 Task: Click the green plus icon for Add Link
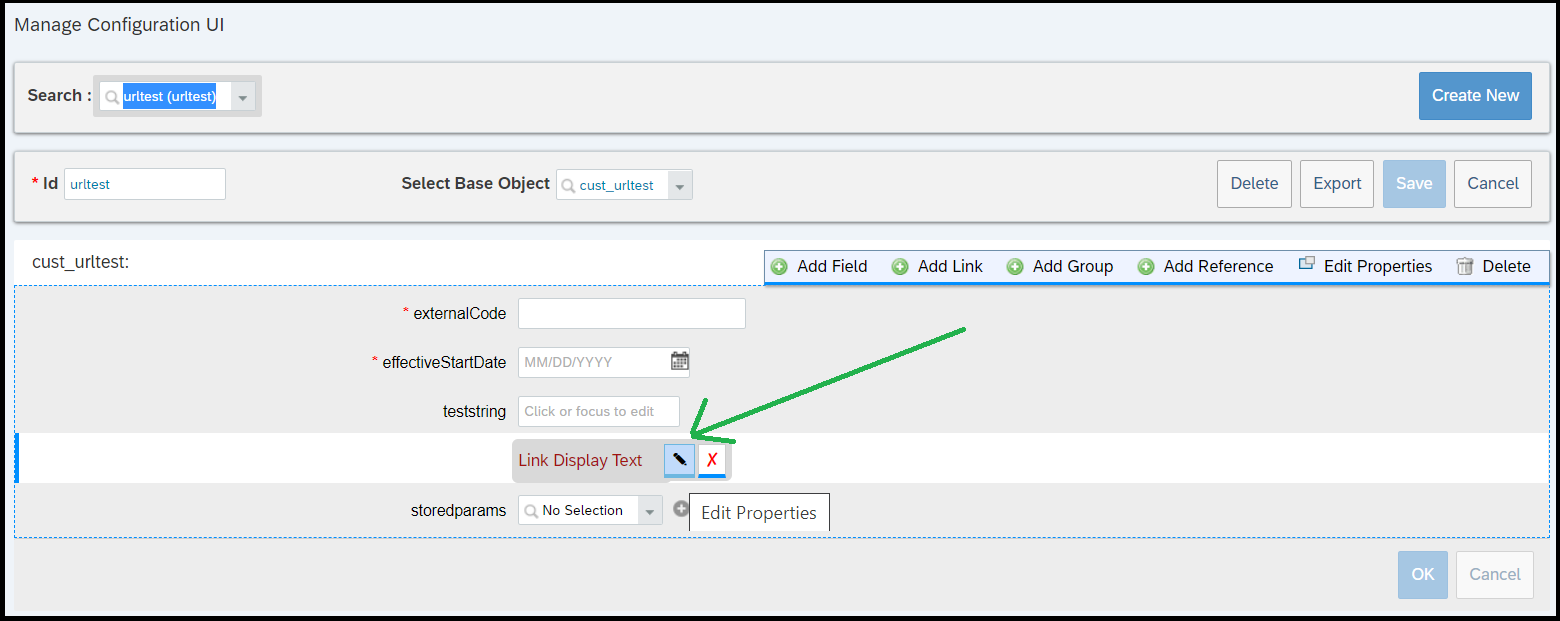[900, 267]
